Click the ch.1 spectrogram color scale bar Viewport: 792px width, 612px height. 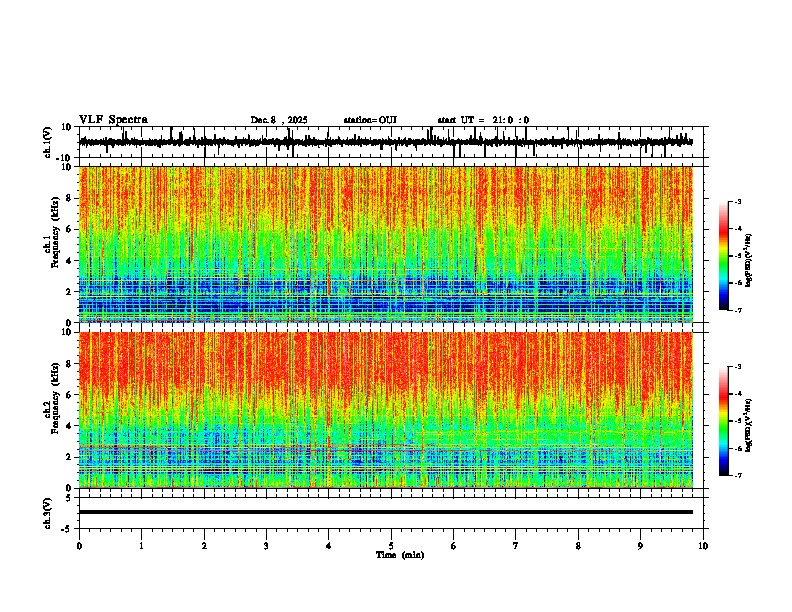click(x=723, y=256)
